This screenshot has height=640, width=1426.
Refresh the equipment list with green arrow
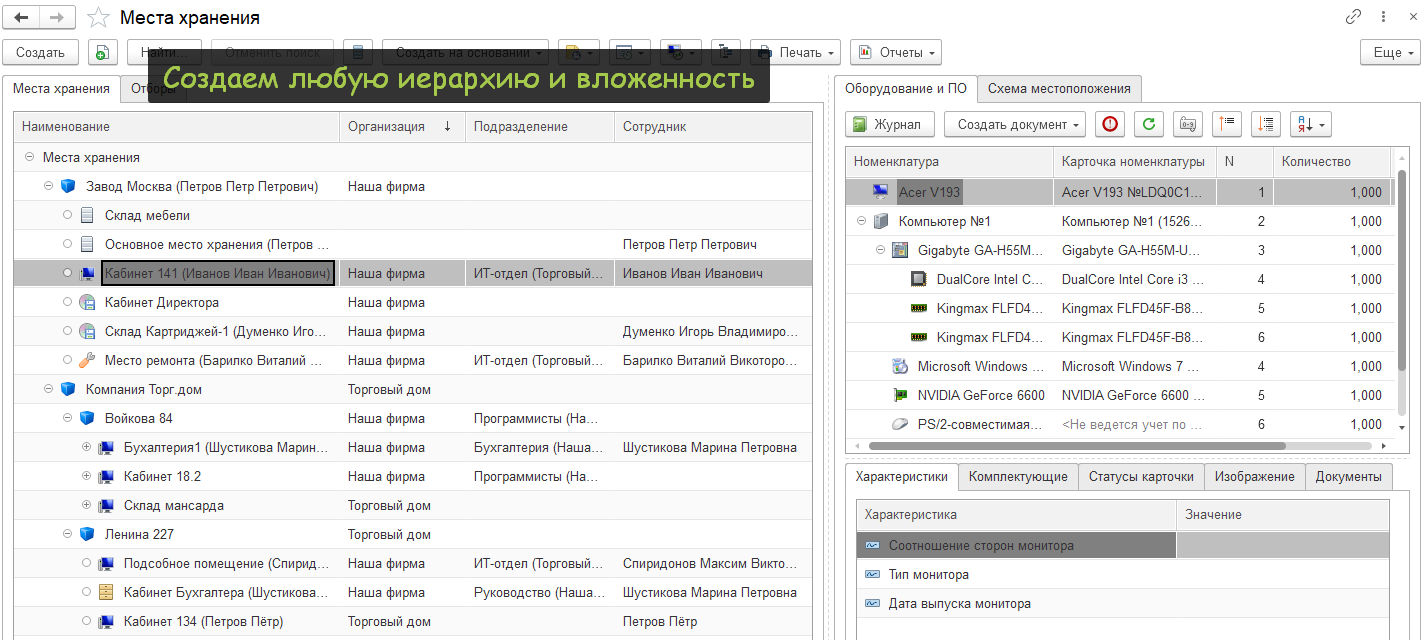[1149, 124]
